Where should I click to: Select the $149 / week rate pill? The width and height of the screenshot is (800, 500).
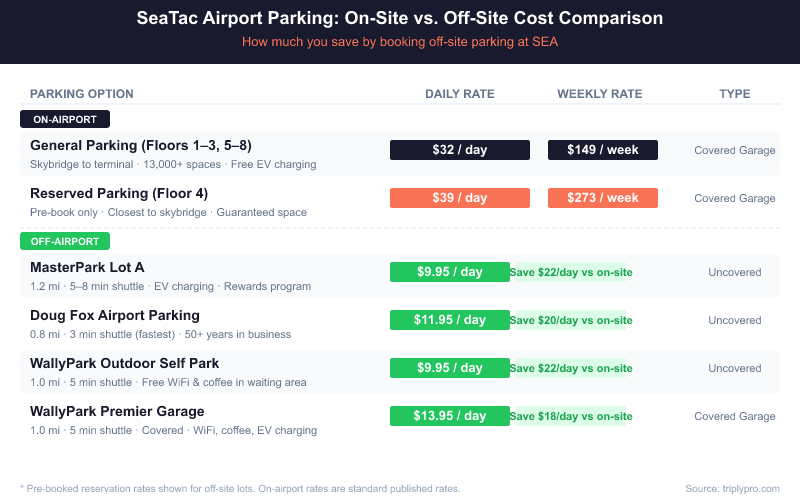[602, 150]
